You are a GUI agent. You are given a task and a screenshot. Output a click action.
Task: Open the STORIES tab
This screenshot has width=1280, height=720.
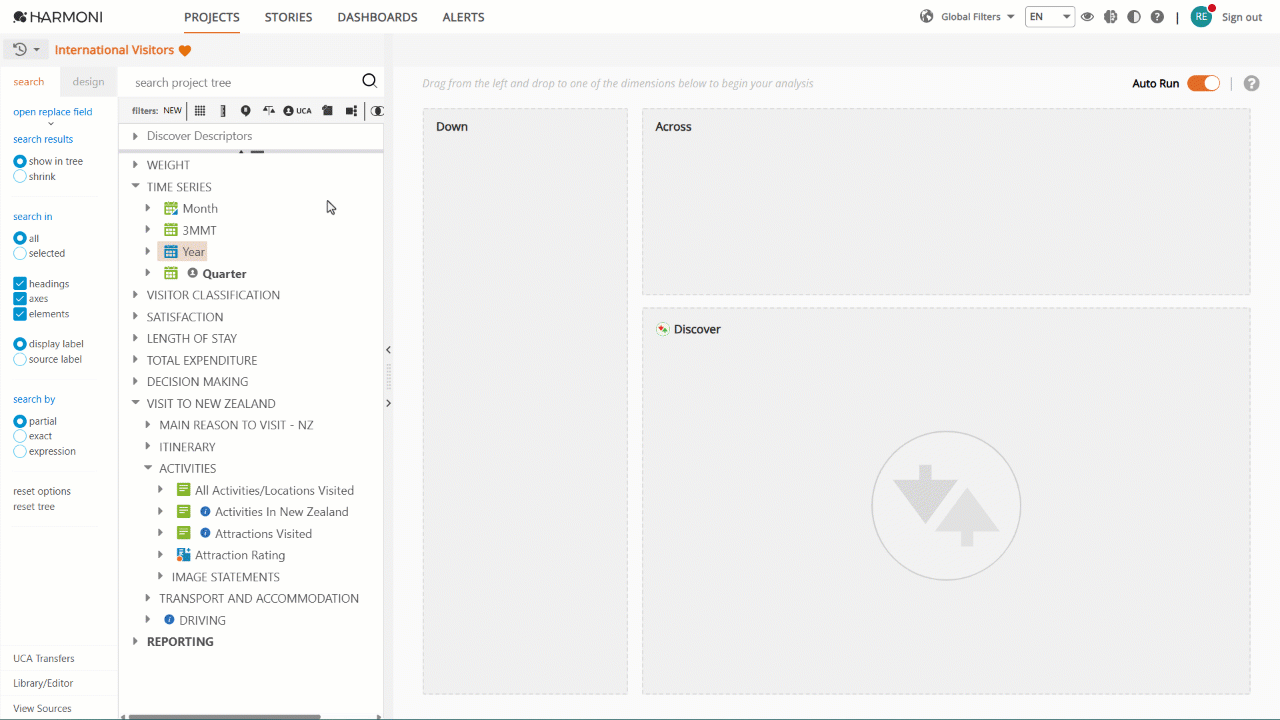click(288, 17)
